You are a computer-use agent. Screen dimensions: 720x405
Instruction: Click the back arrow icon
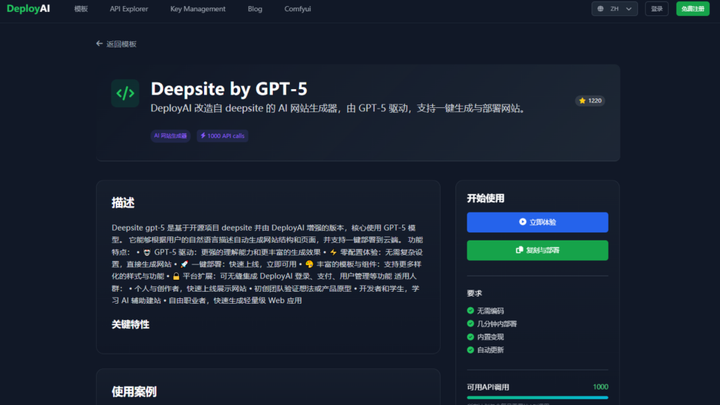[99, 44]
